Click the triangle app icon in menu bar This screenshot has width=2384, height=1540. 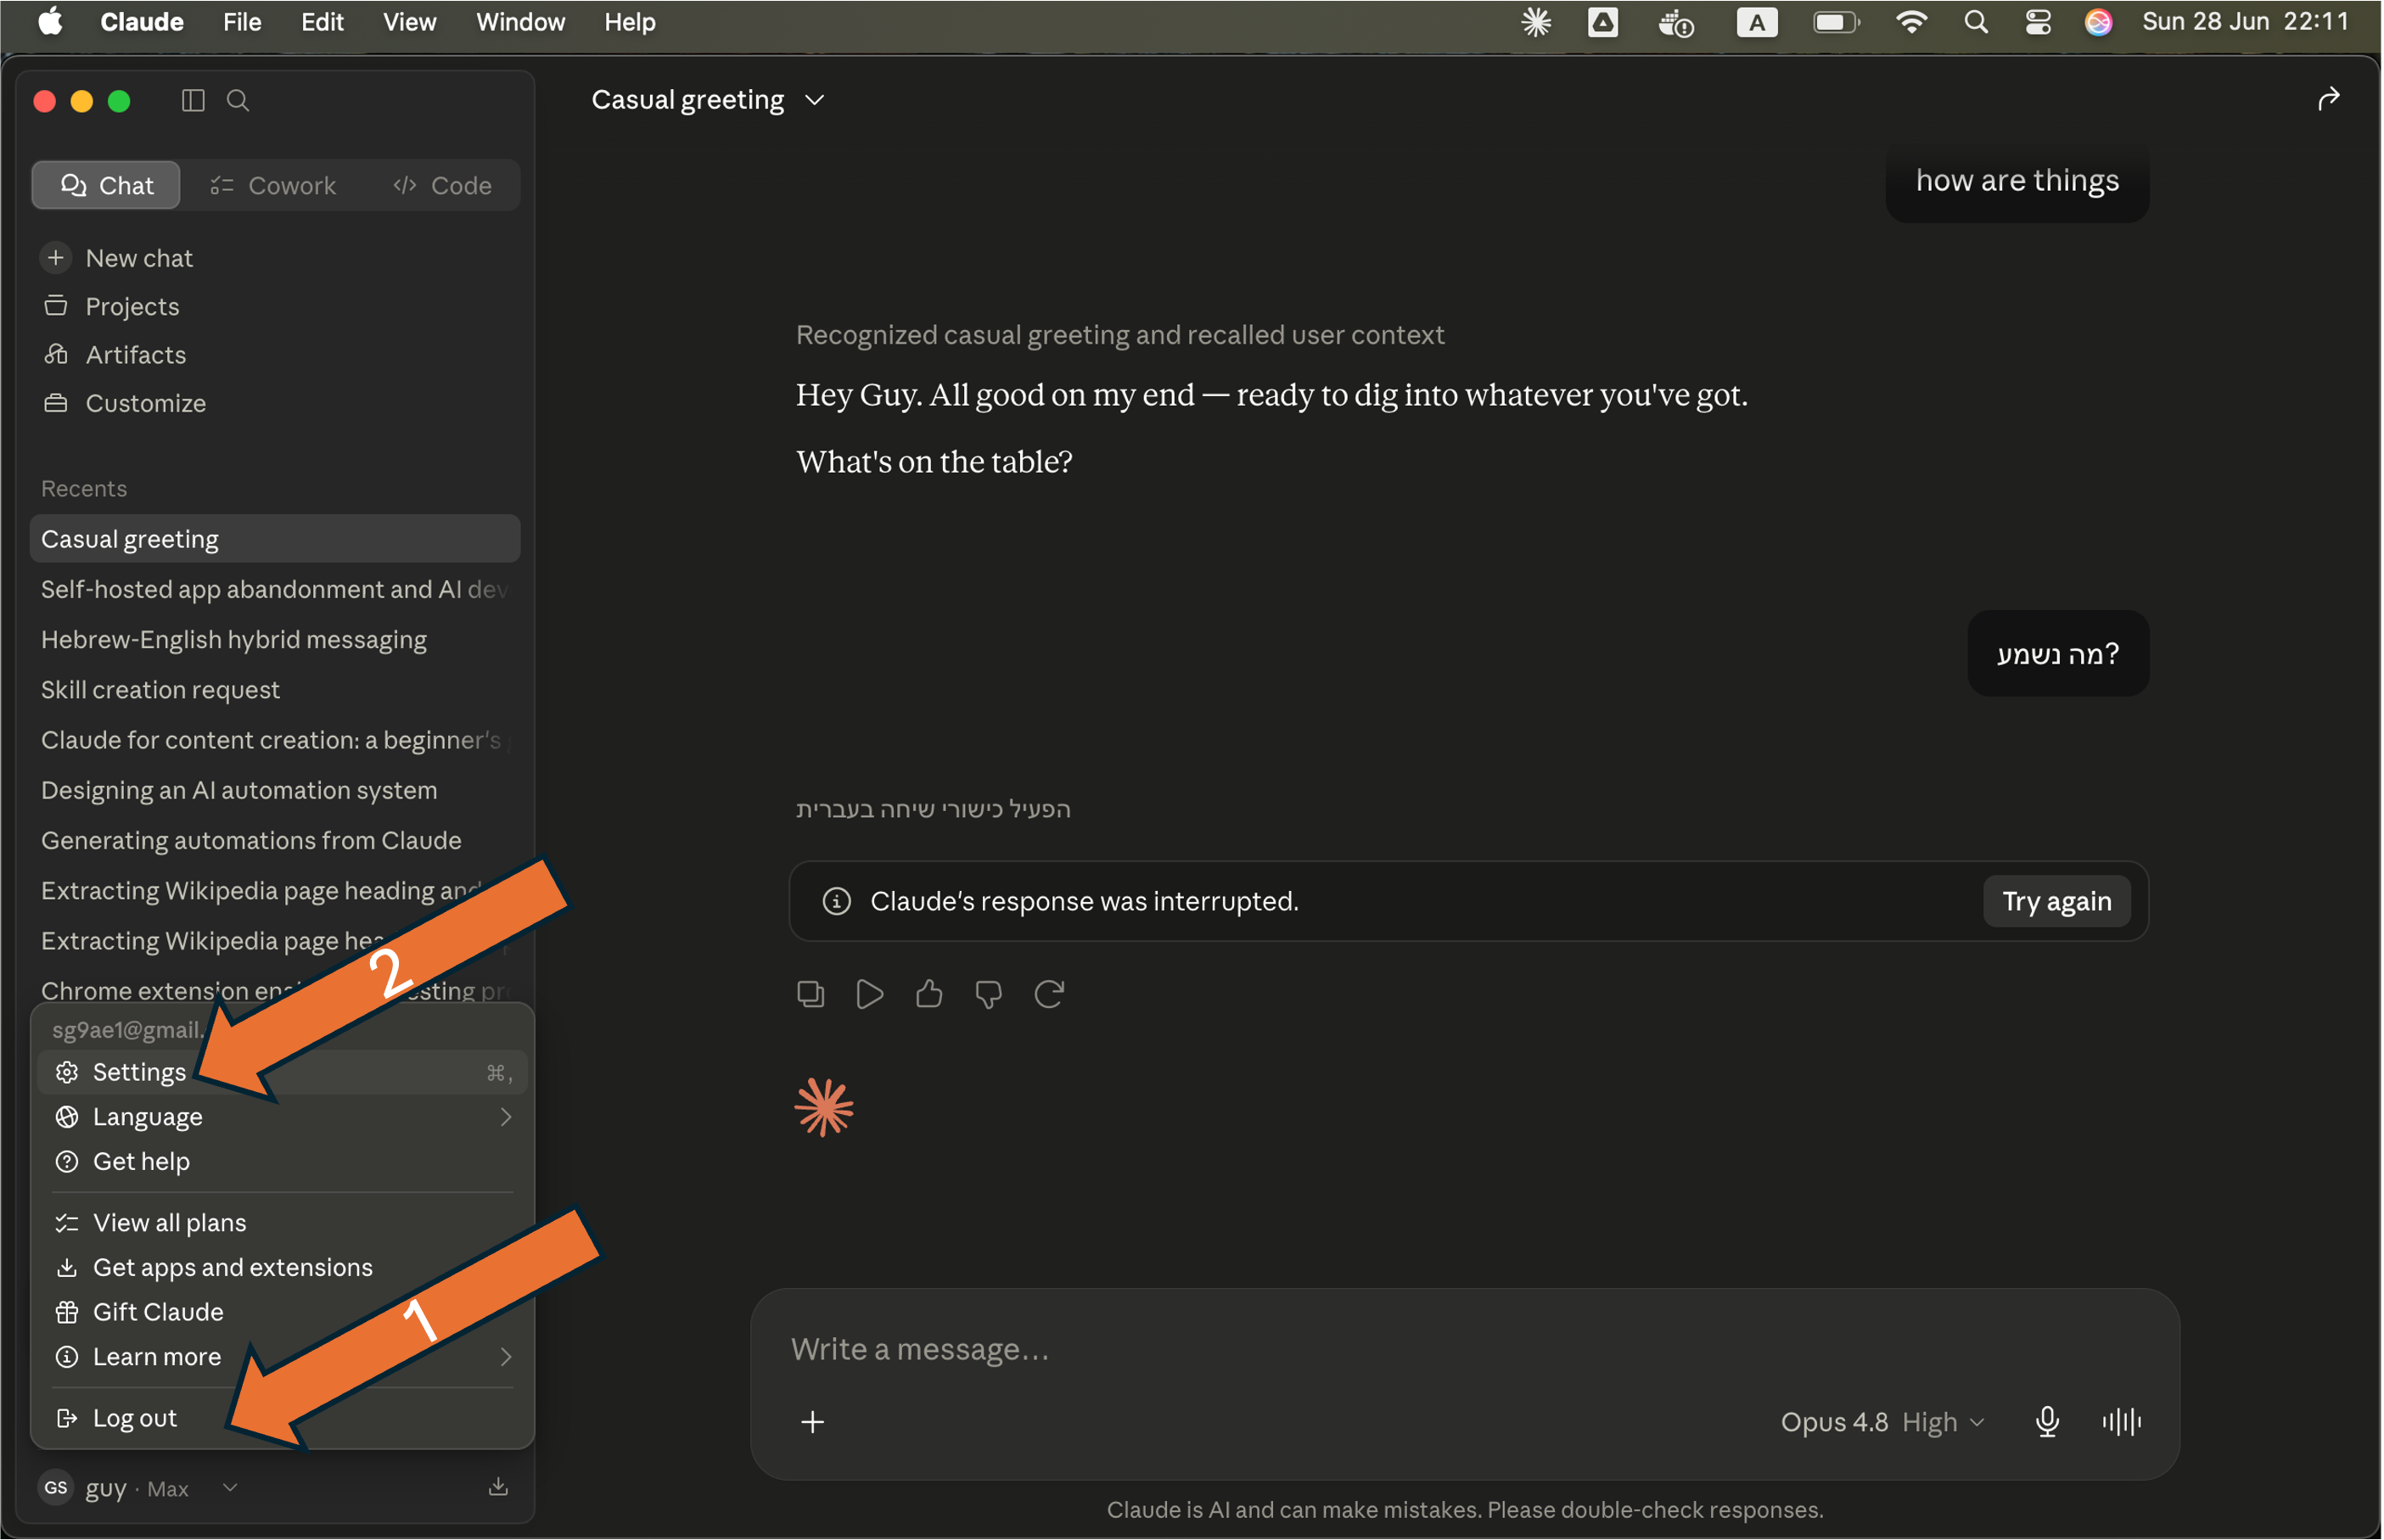[x=1603, y=22]
